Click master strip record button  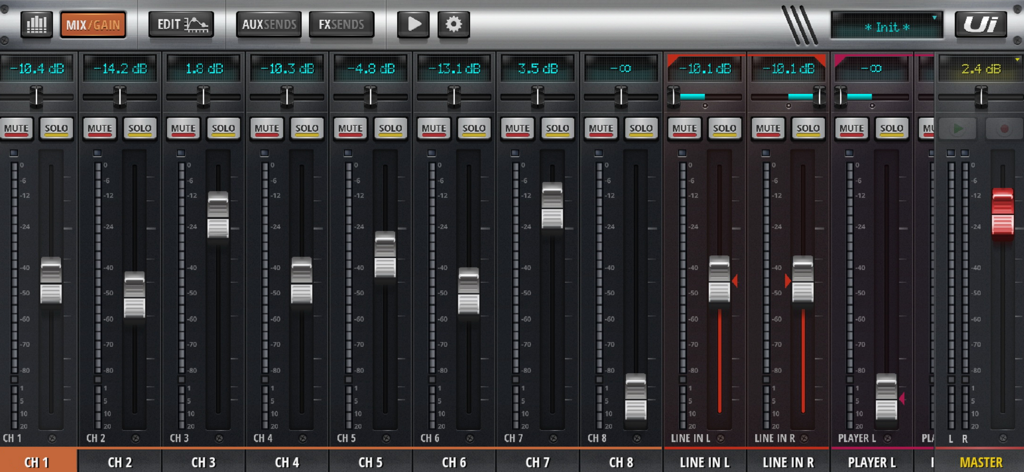pyautogui.click(x=1002, y=129)
